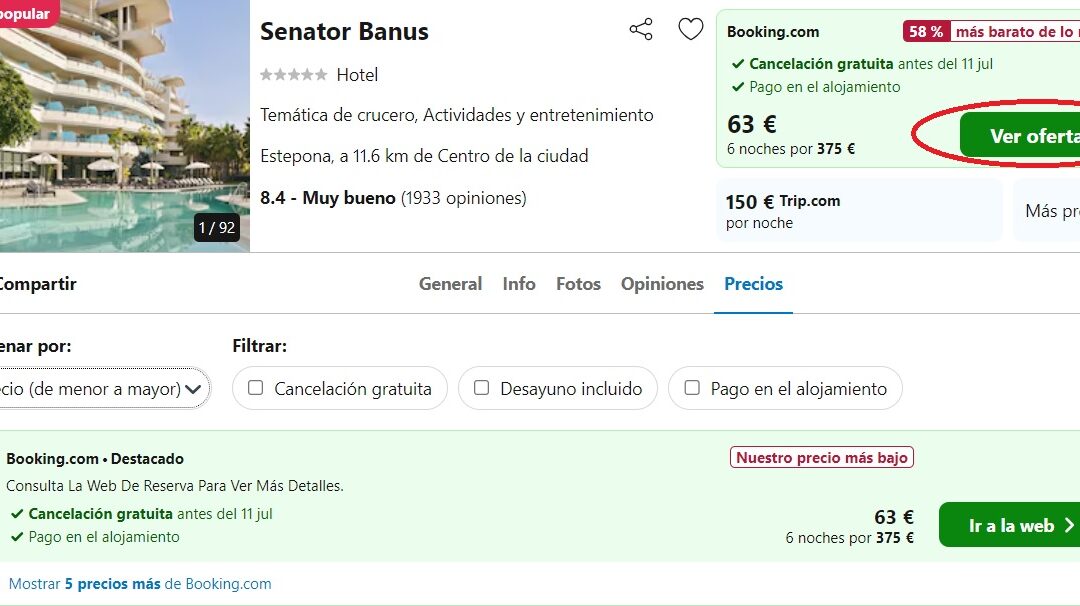Click the Ver oferta green button

[1020, 136]
